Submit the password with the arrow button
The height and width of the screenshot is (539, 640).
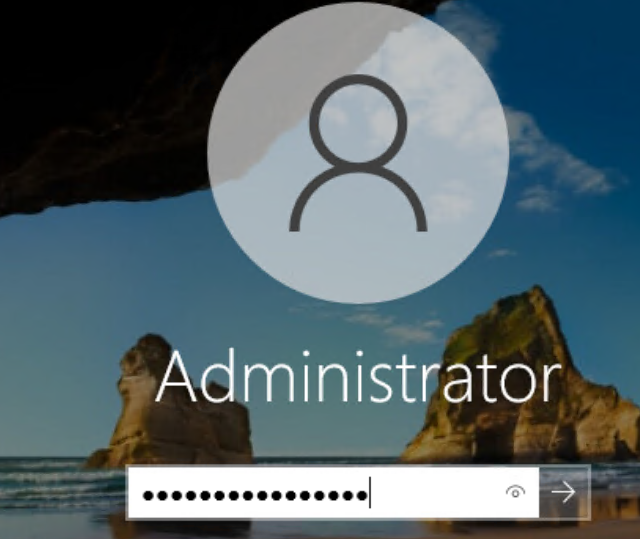(564, 492)
